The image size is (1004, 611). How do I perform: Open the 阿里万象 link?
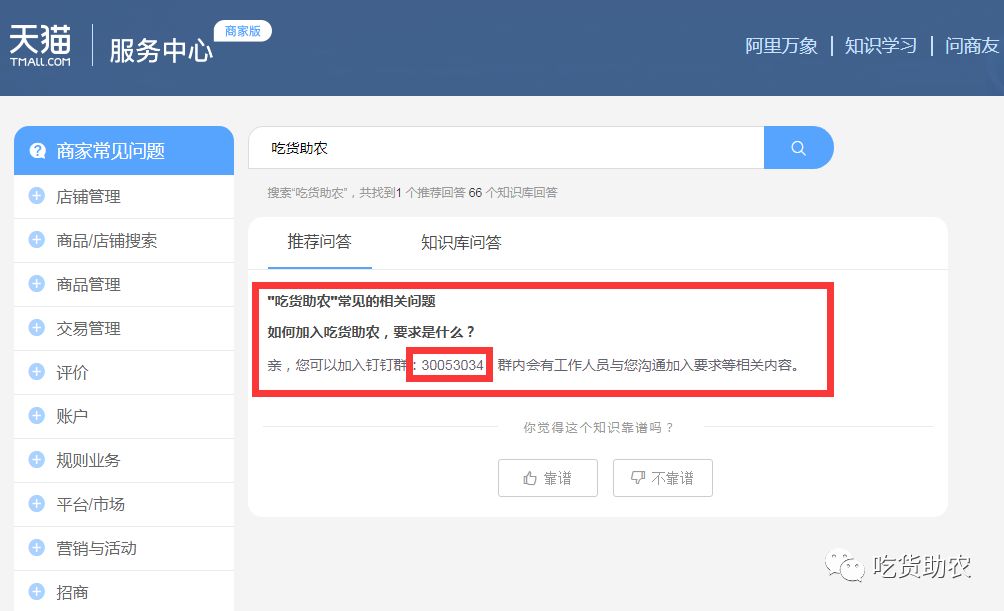(x=780, y=45)
